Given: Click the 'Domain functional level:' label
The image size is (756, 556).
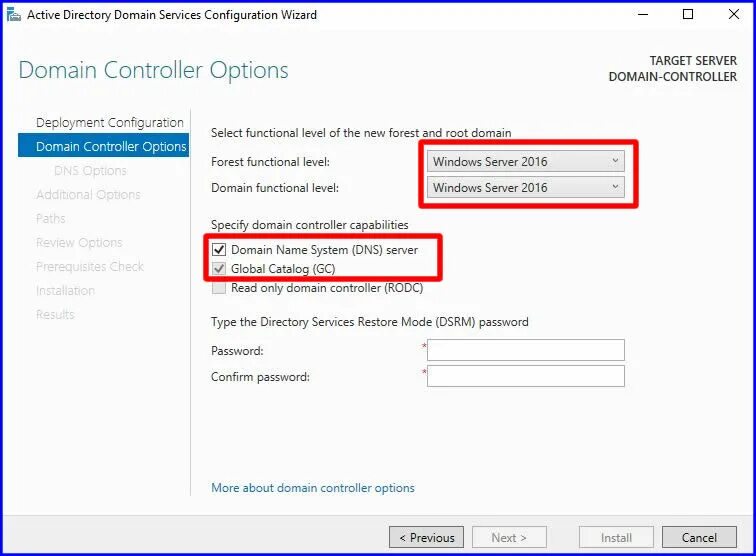Looking at the screenshot, I should coord(275,188).
